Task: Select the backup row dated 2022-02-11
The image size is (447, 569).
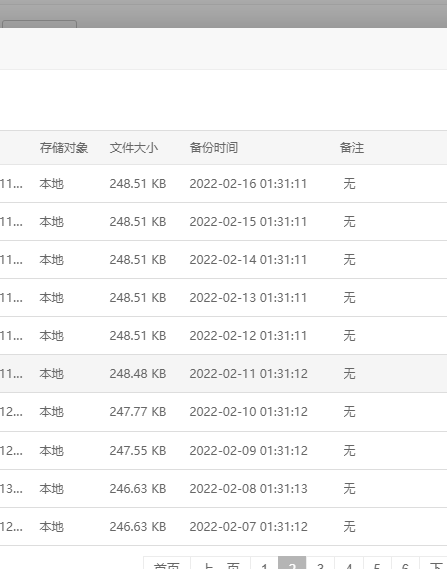Action: point(224,374)
